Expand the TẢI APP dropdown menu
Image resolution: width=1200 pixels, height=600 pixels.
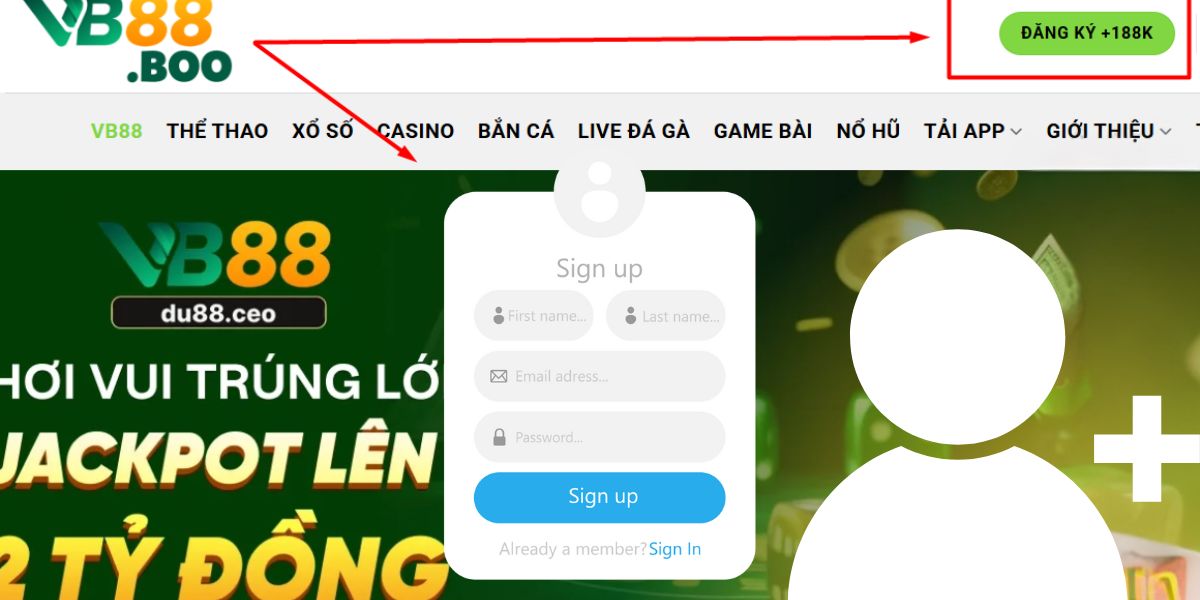pyautogui.click(x=972, y=131)
